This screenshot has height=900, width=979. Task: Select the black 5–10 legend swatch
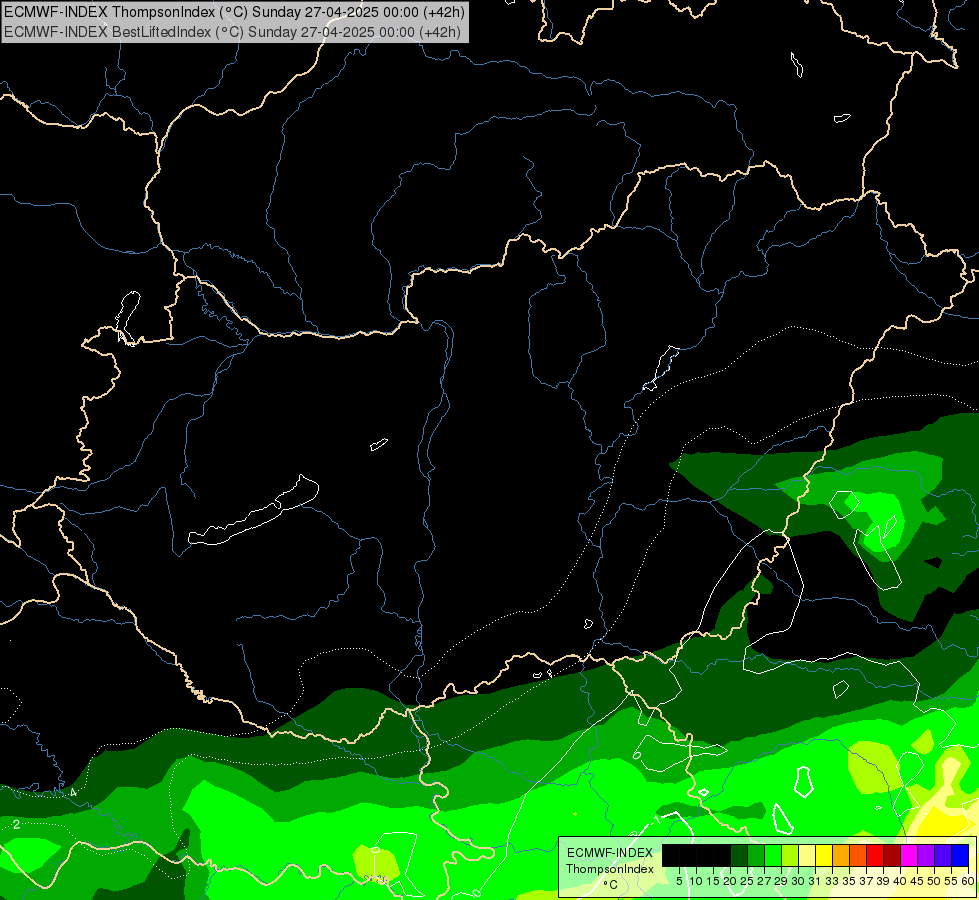687,855
